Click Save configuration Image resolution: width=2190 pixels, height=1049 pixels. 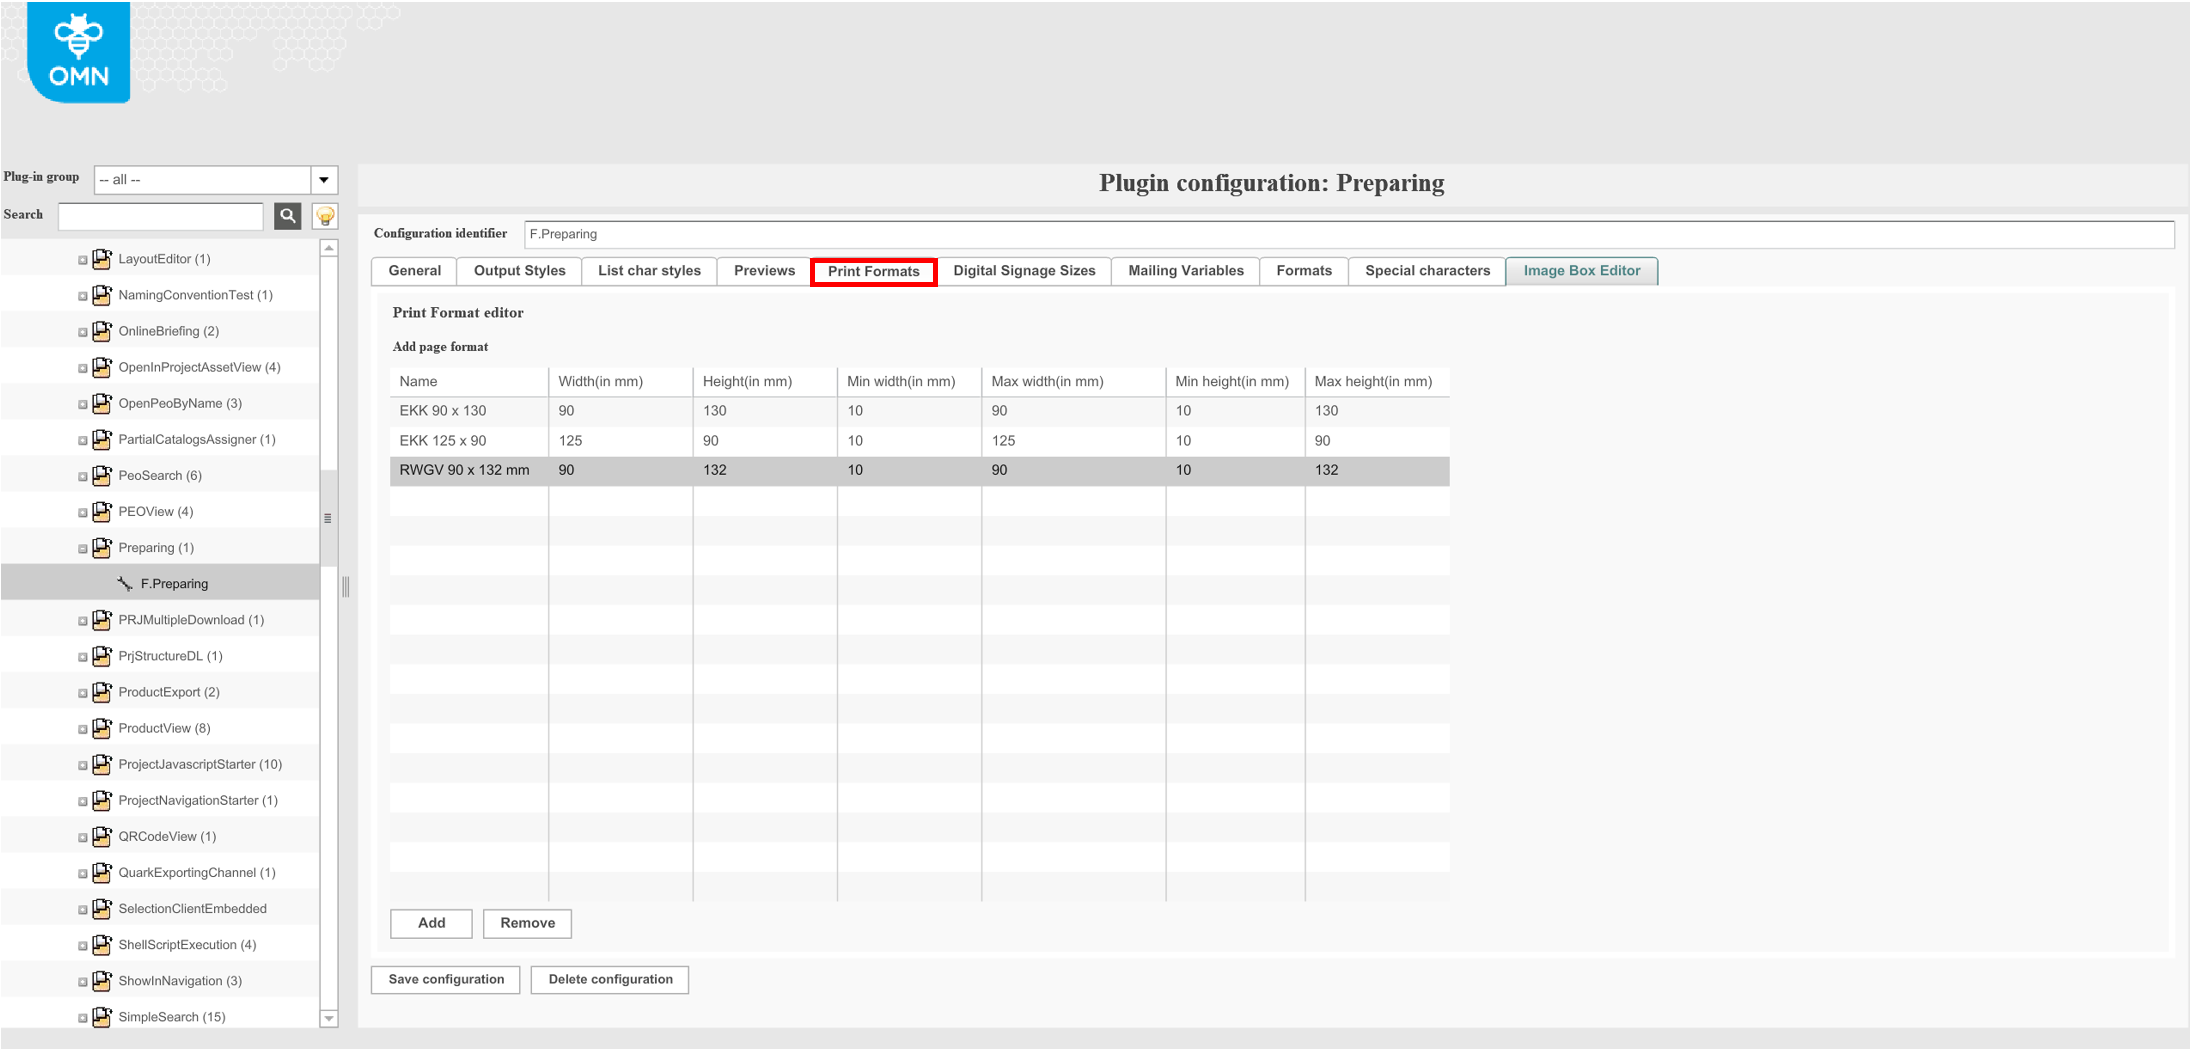click(445, 979)
